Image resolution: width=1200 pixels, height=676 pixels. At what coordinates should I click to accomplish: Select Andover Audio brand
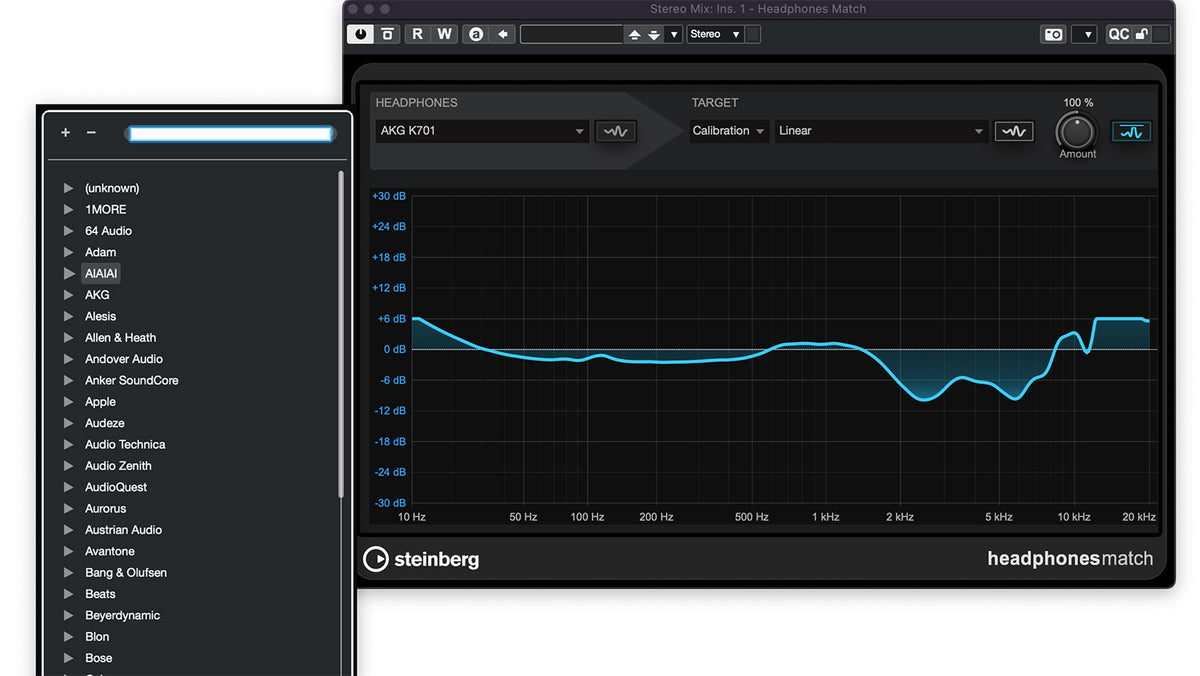point(124,359)
